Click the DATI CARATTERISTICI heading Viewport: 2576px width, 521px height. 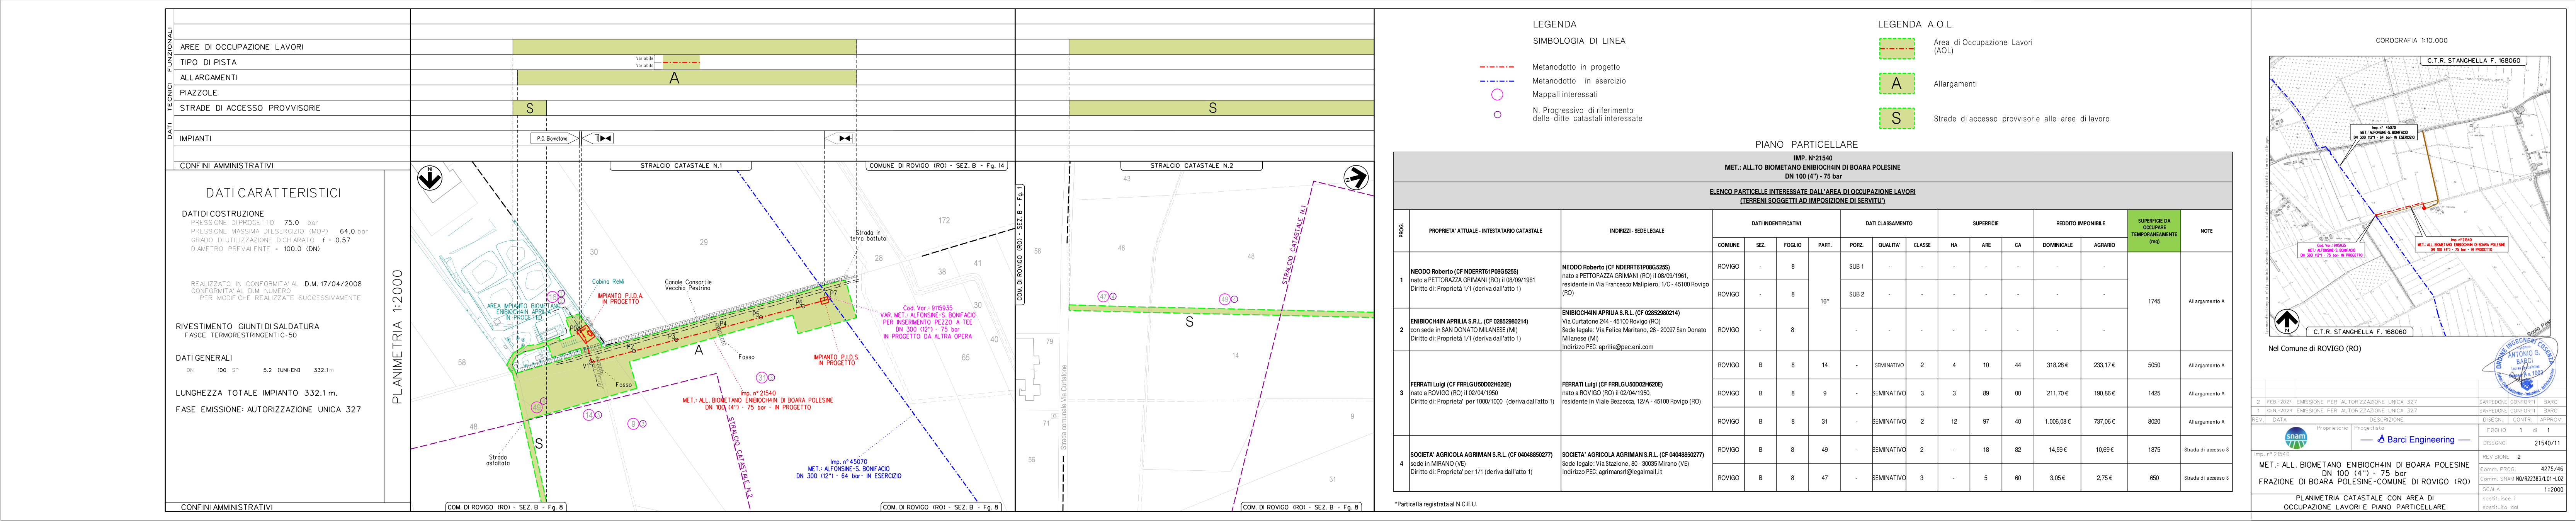tap(273, 193)
